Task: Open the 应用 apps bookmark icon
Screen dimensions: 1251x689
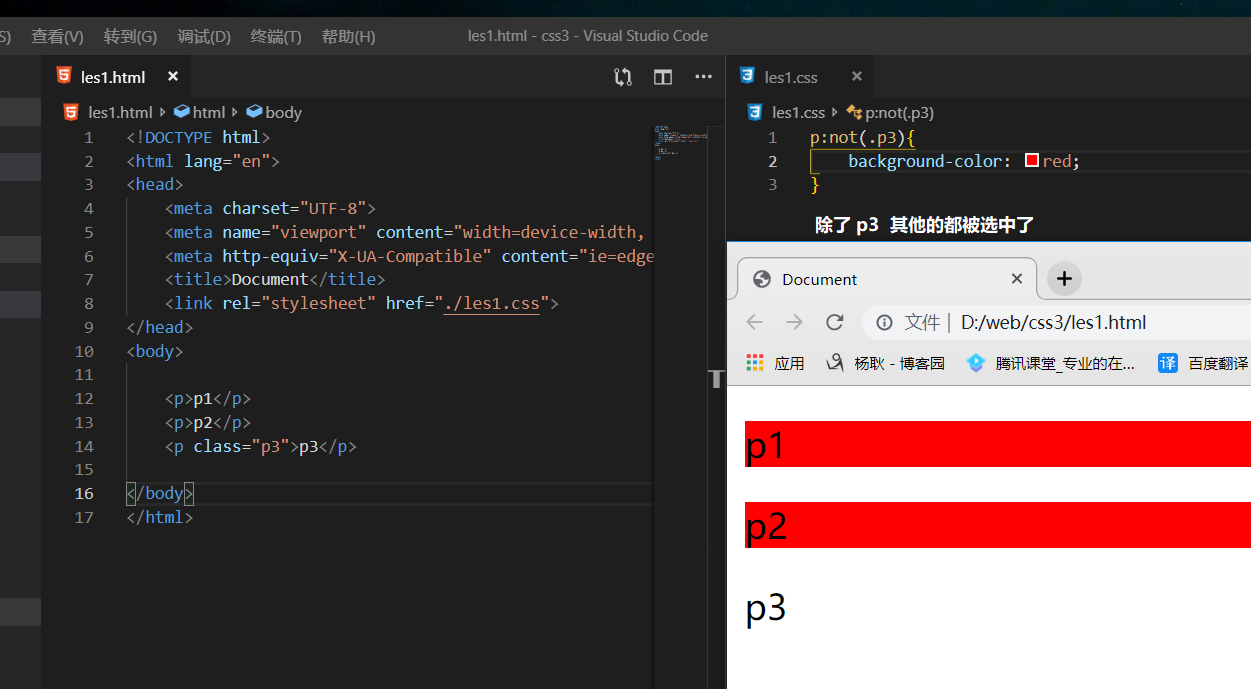Action: (x=755, y=363)
